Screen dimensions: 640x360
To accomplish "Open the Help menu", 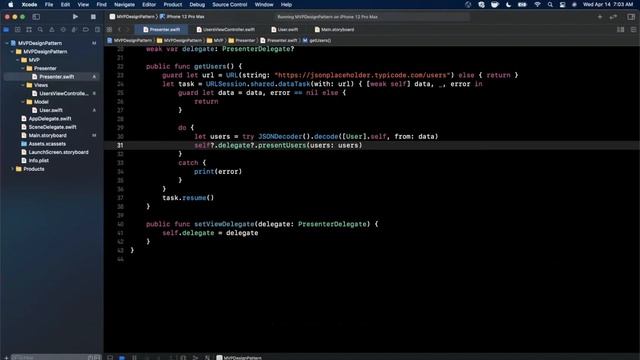I will coord(286,4).
